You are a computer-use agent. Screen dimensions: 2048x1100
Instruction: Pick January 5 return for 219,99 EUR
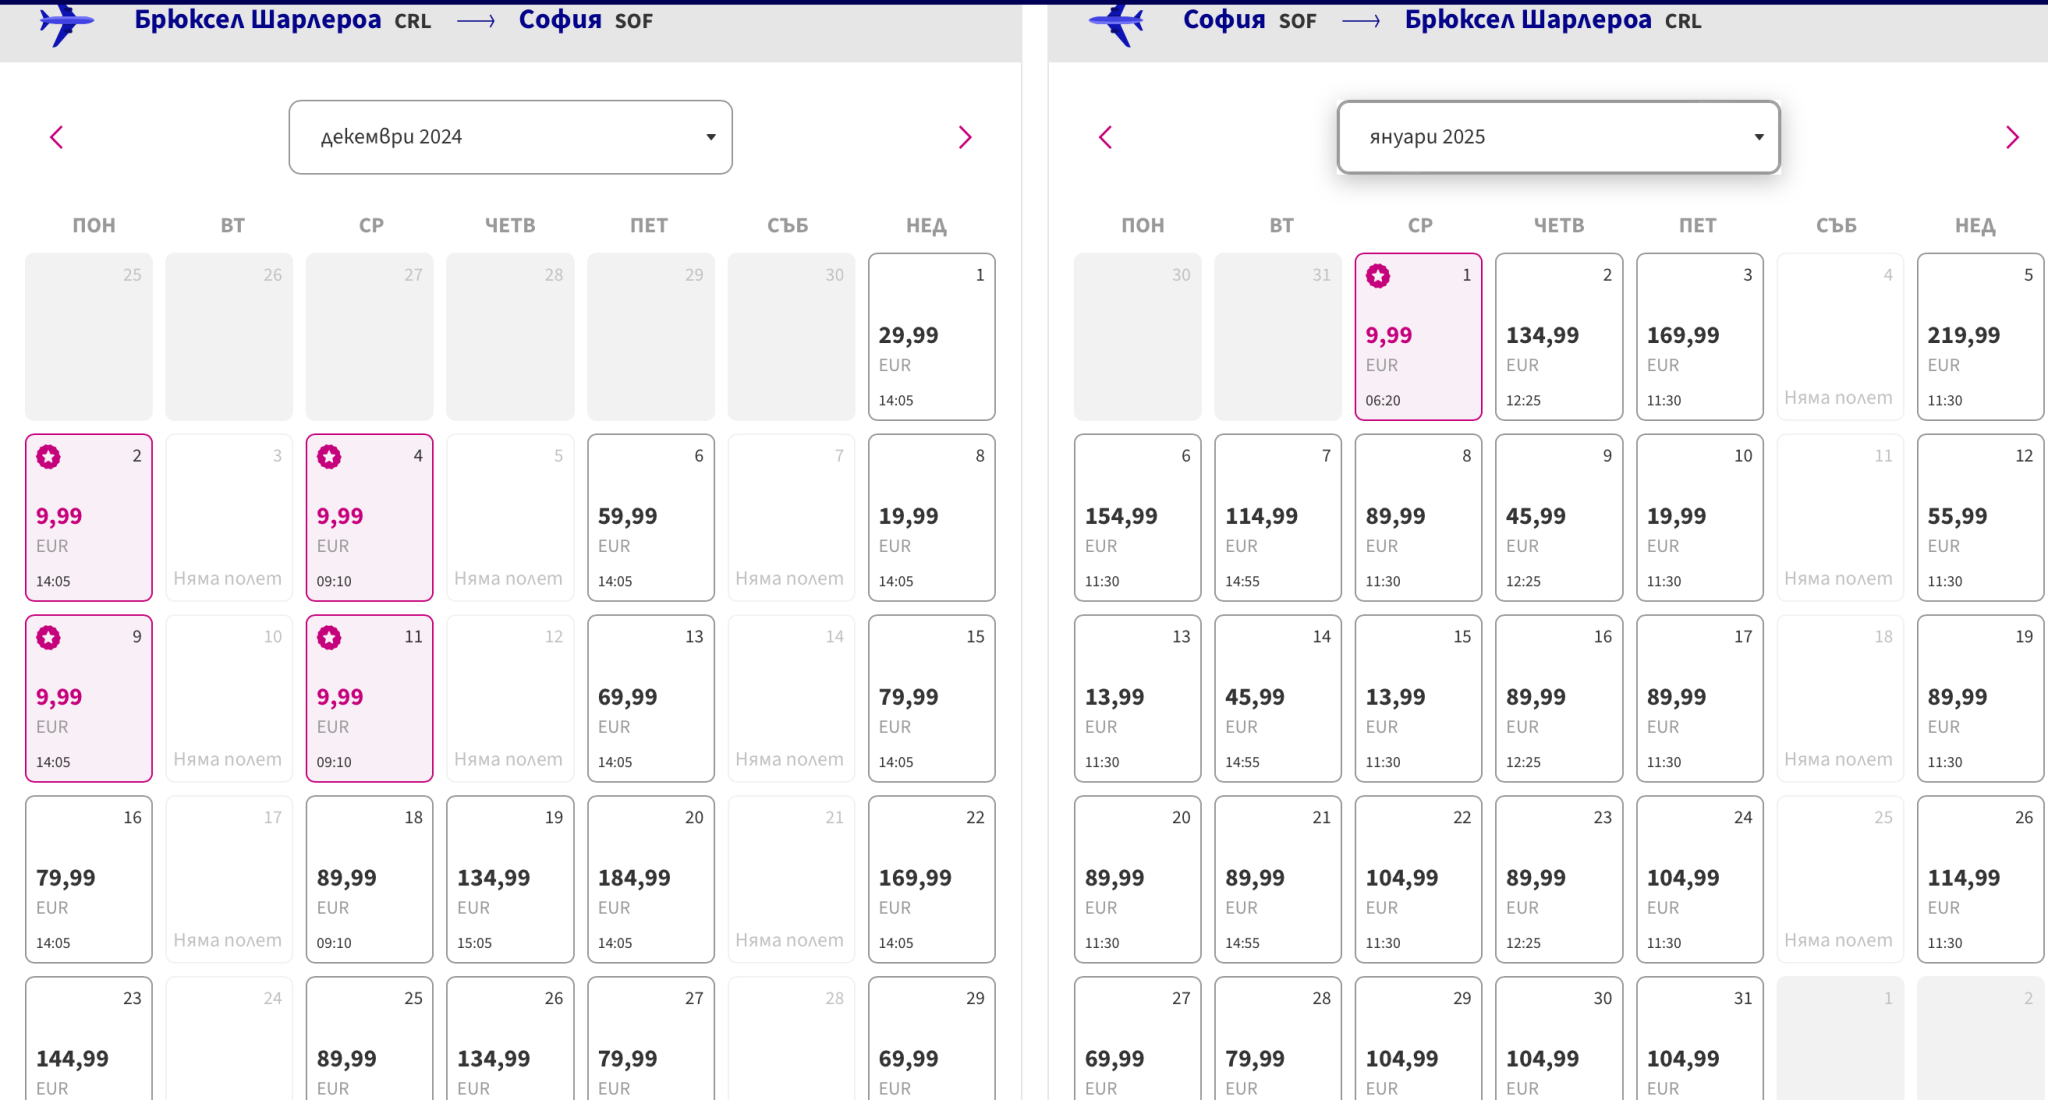click(x=1980, y=337)
